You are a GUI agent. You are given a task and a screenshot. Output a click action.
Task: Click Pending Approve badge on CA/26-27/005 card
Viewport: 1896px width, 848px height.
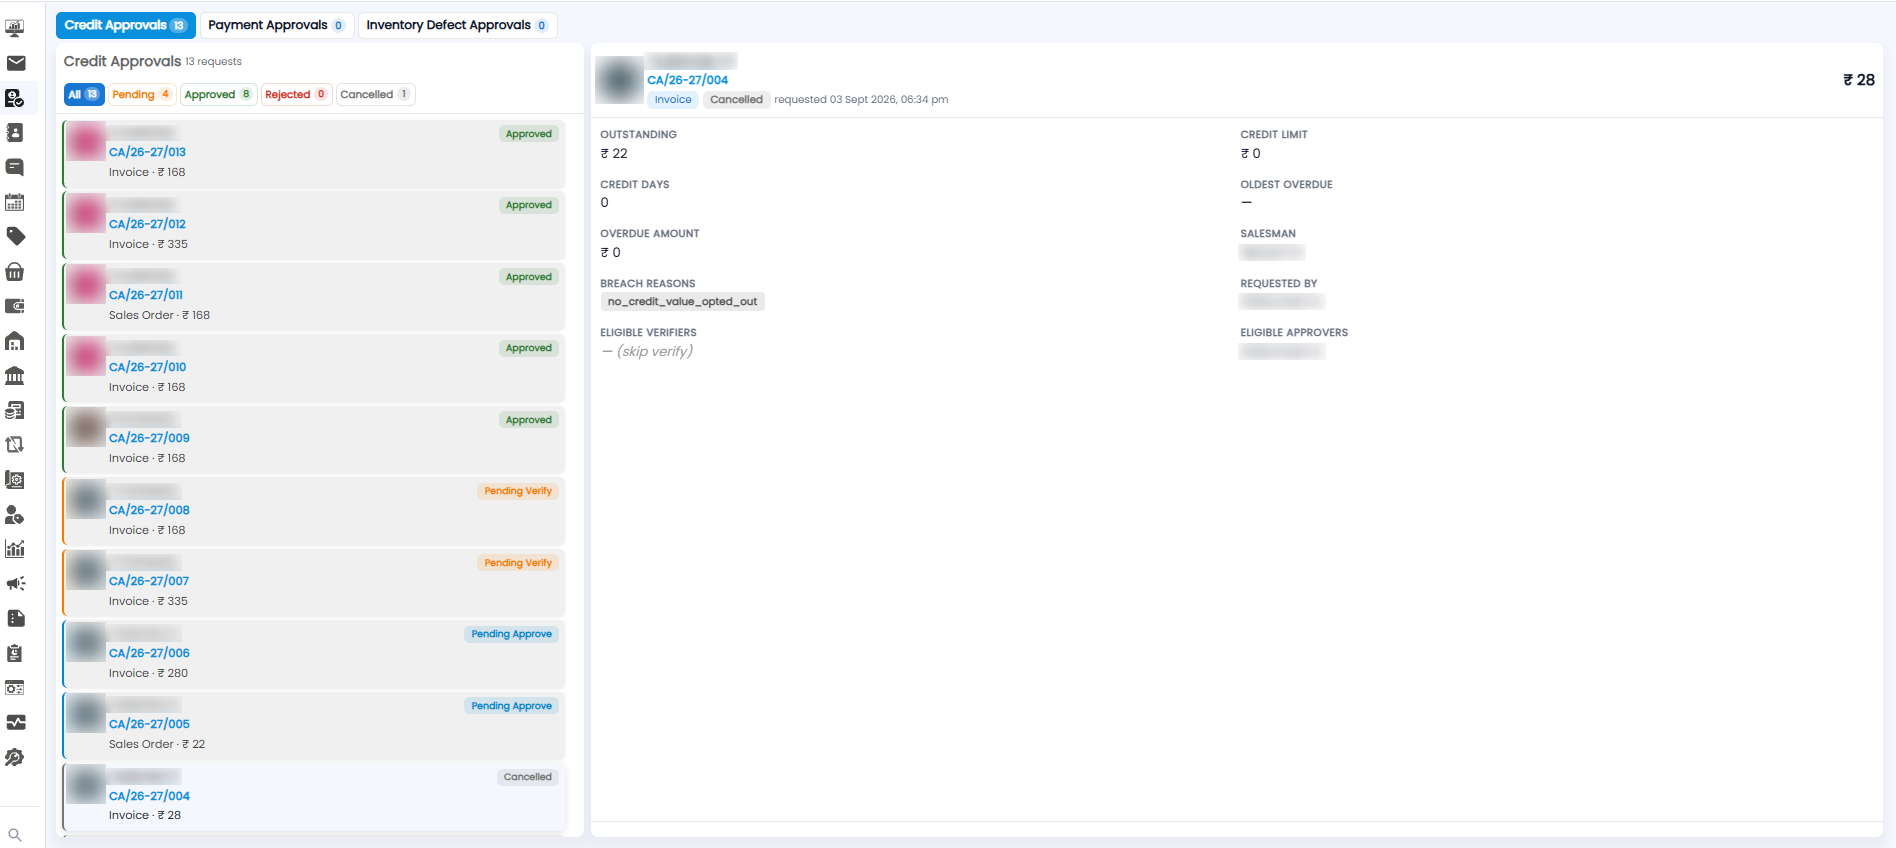point(512,706)
